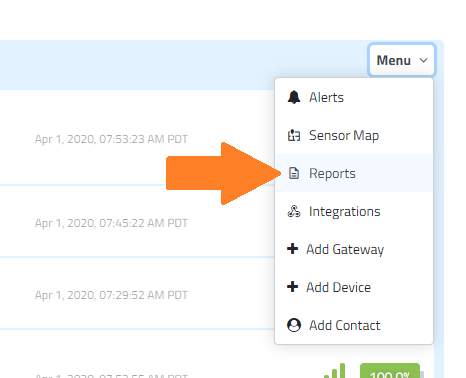Collapse menu using the chevron arrow
The image size is (466, 378).
(x=423, y=60)
